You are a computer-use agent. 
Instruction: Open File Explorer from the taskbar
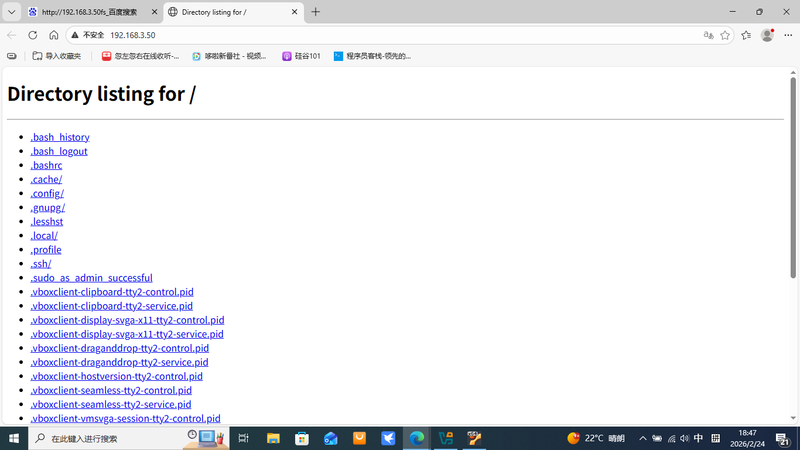point(273,438)
